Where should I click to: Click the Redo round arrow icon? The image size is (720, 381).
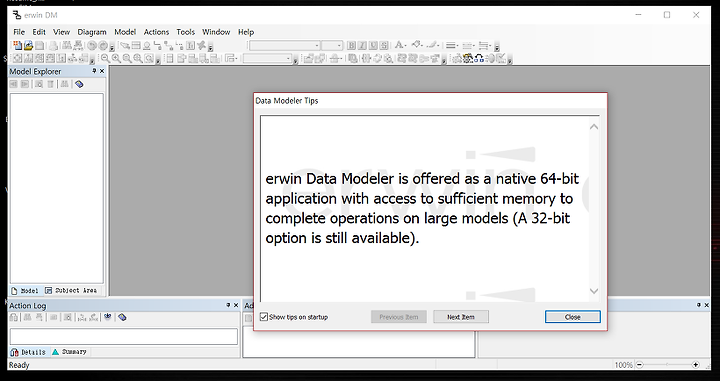coord(103,45)
